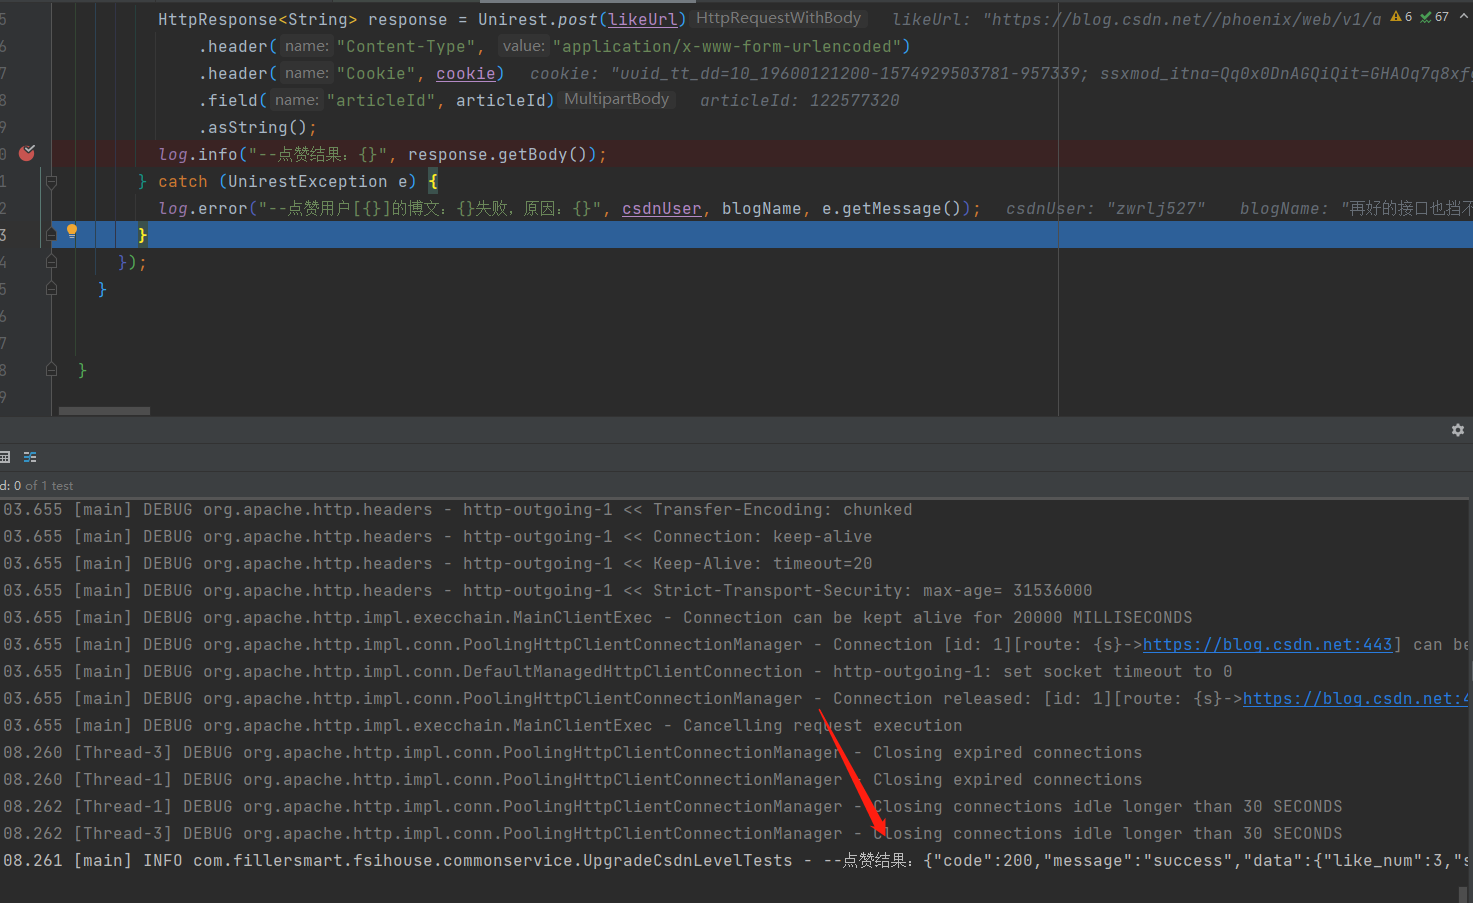Click the "articleId" string in field call
1473x903 pixels.
click(x=381, y=100)
